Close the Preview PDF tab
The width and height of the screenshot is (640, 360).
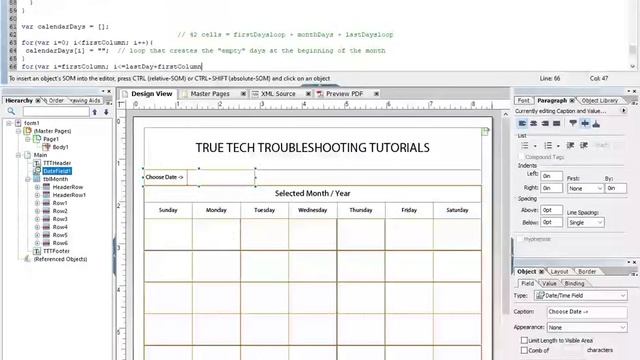point(376,94)
